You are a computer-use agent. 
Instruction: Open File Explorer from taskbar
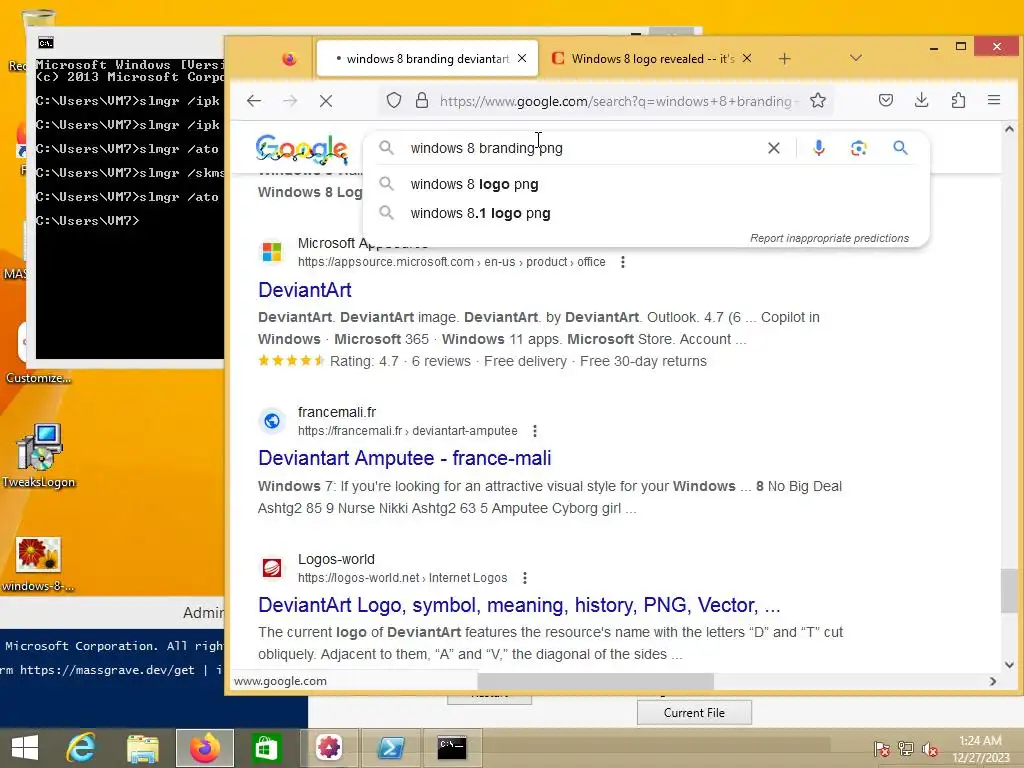142,748
